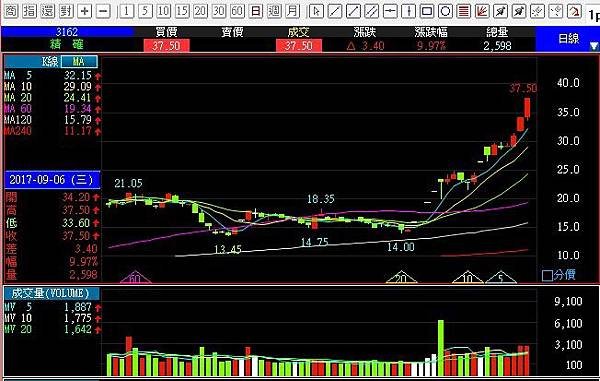Expand the MA 60 period triangle marker

click(x=135, y=278)
